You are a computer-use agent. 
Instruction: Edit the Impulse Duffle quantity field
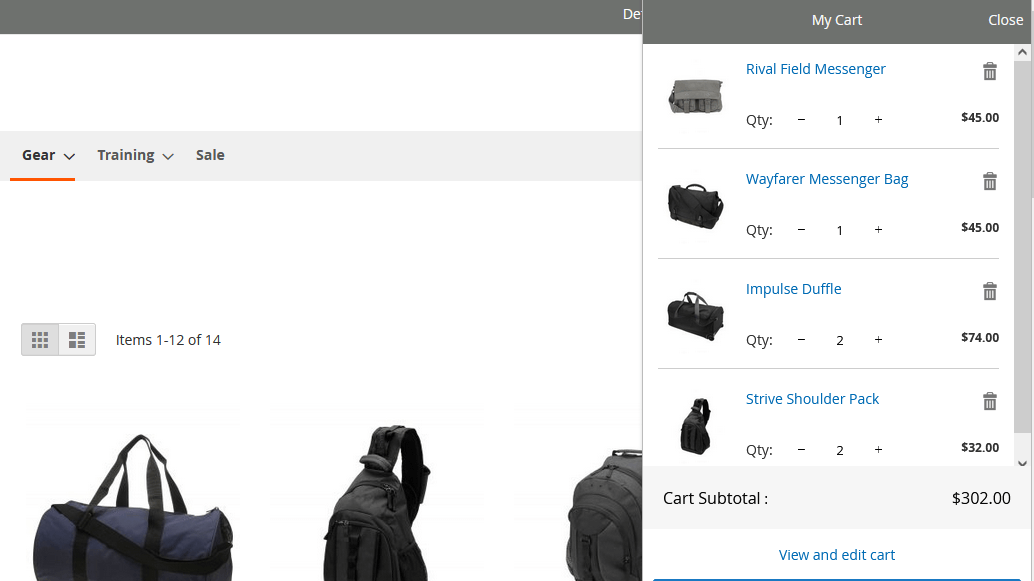tap(839, 340)
